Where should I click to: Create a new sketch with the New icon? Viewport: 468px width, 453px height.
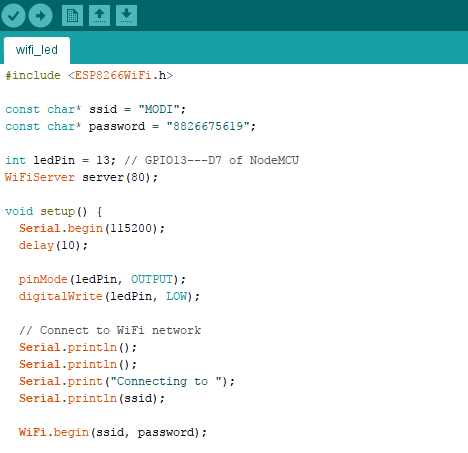[72, 15]
